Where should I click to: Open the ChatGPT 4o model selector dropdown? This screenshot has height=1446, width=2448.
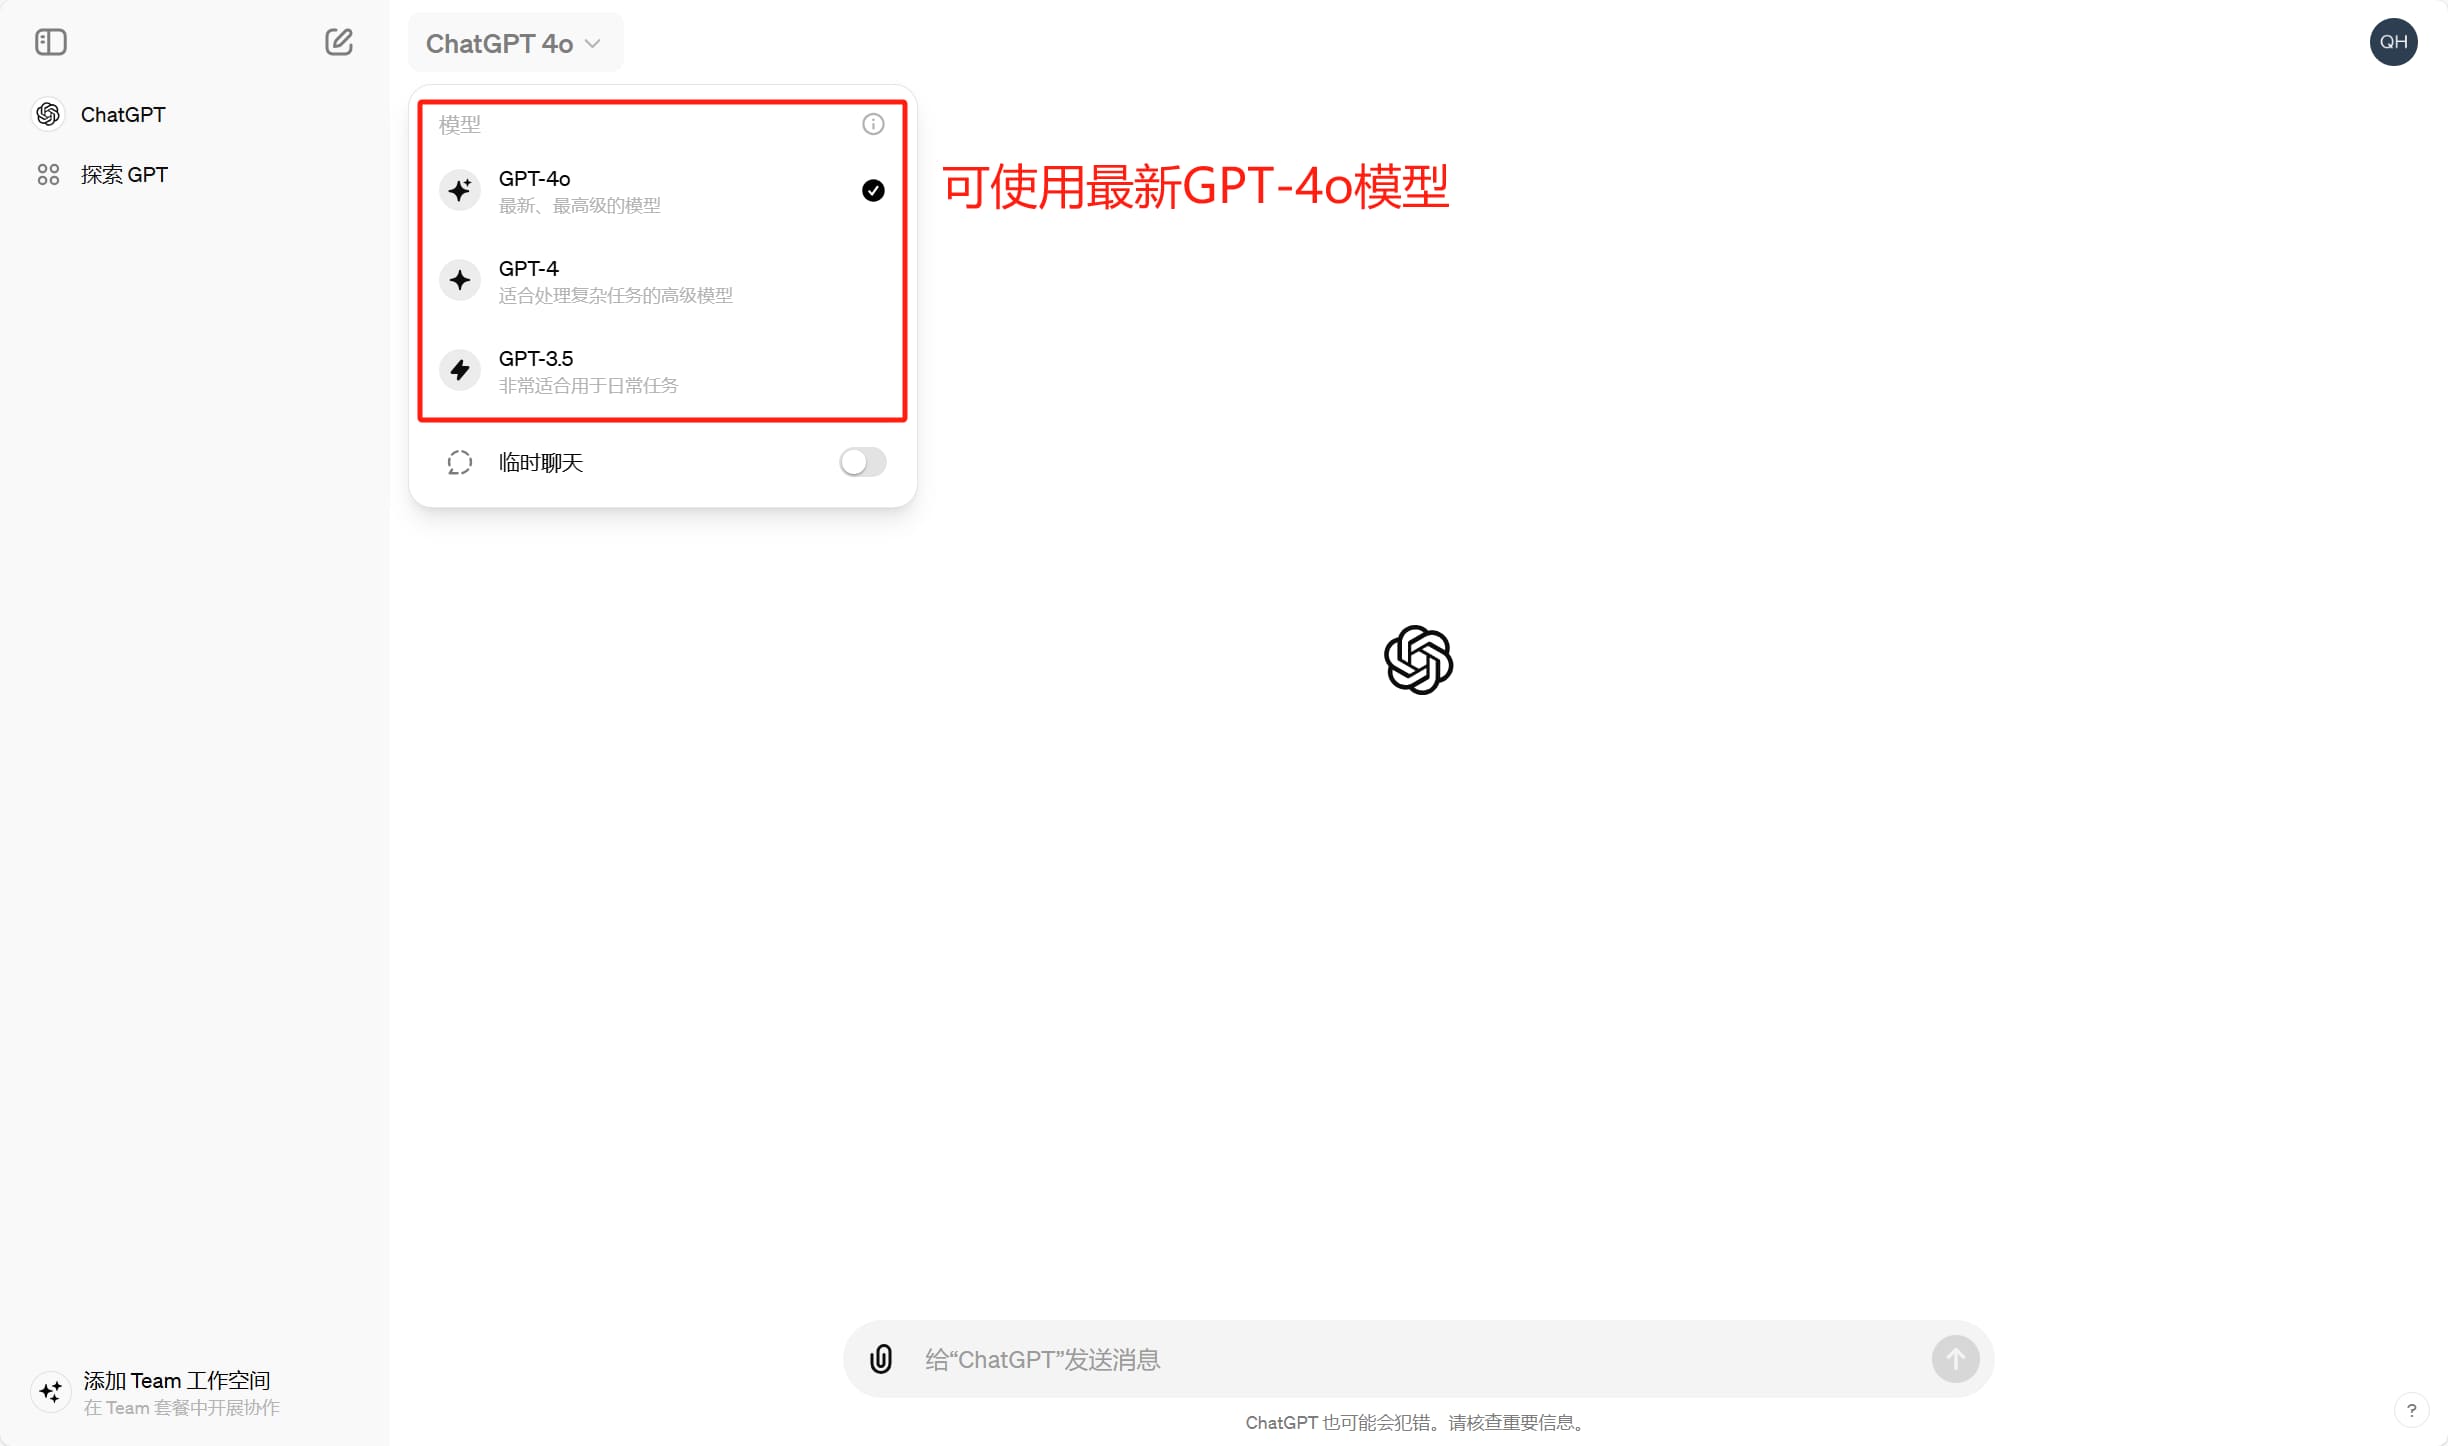(515, 43)
